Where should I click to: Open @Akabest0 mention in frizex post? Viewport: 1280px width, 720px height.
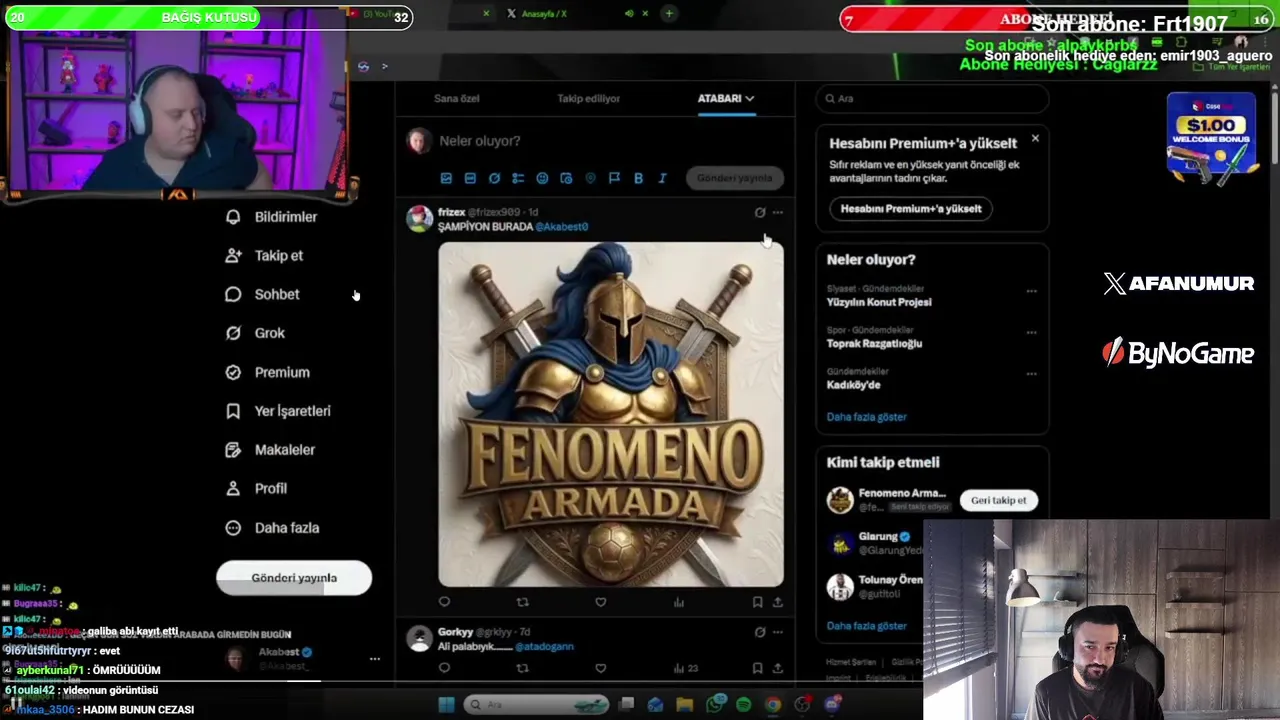click(562, 227)
